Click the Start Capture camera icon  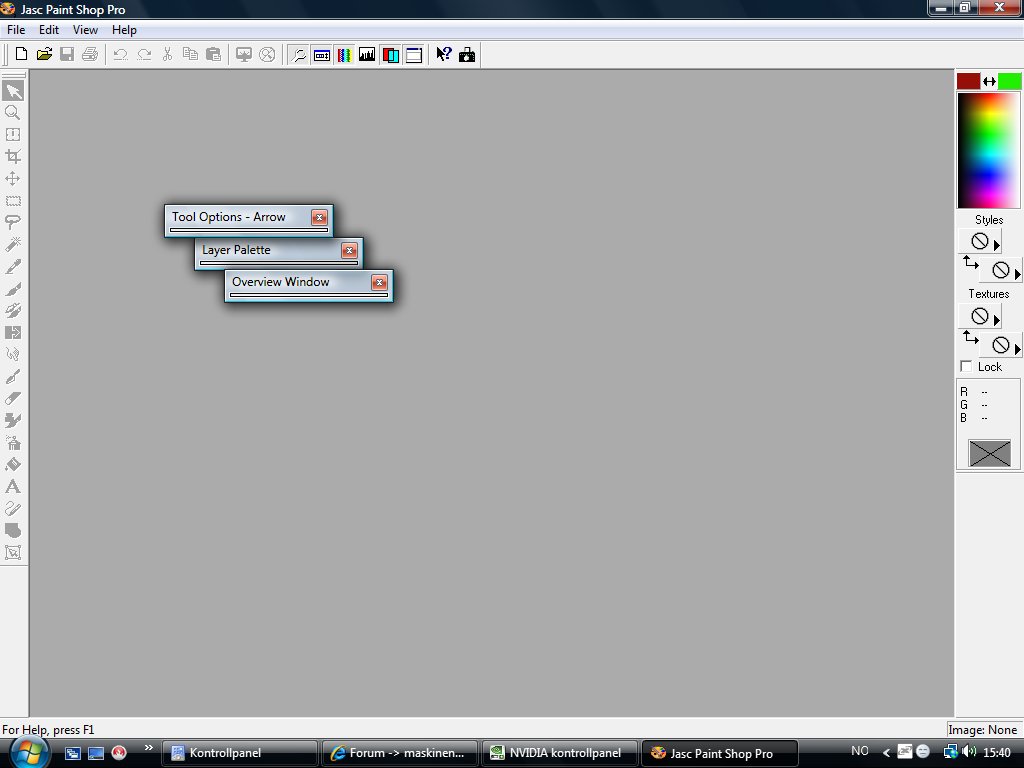click(467, 54)
